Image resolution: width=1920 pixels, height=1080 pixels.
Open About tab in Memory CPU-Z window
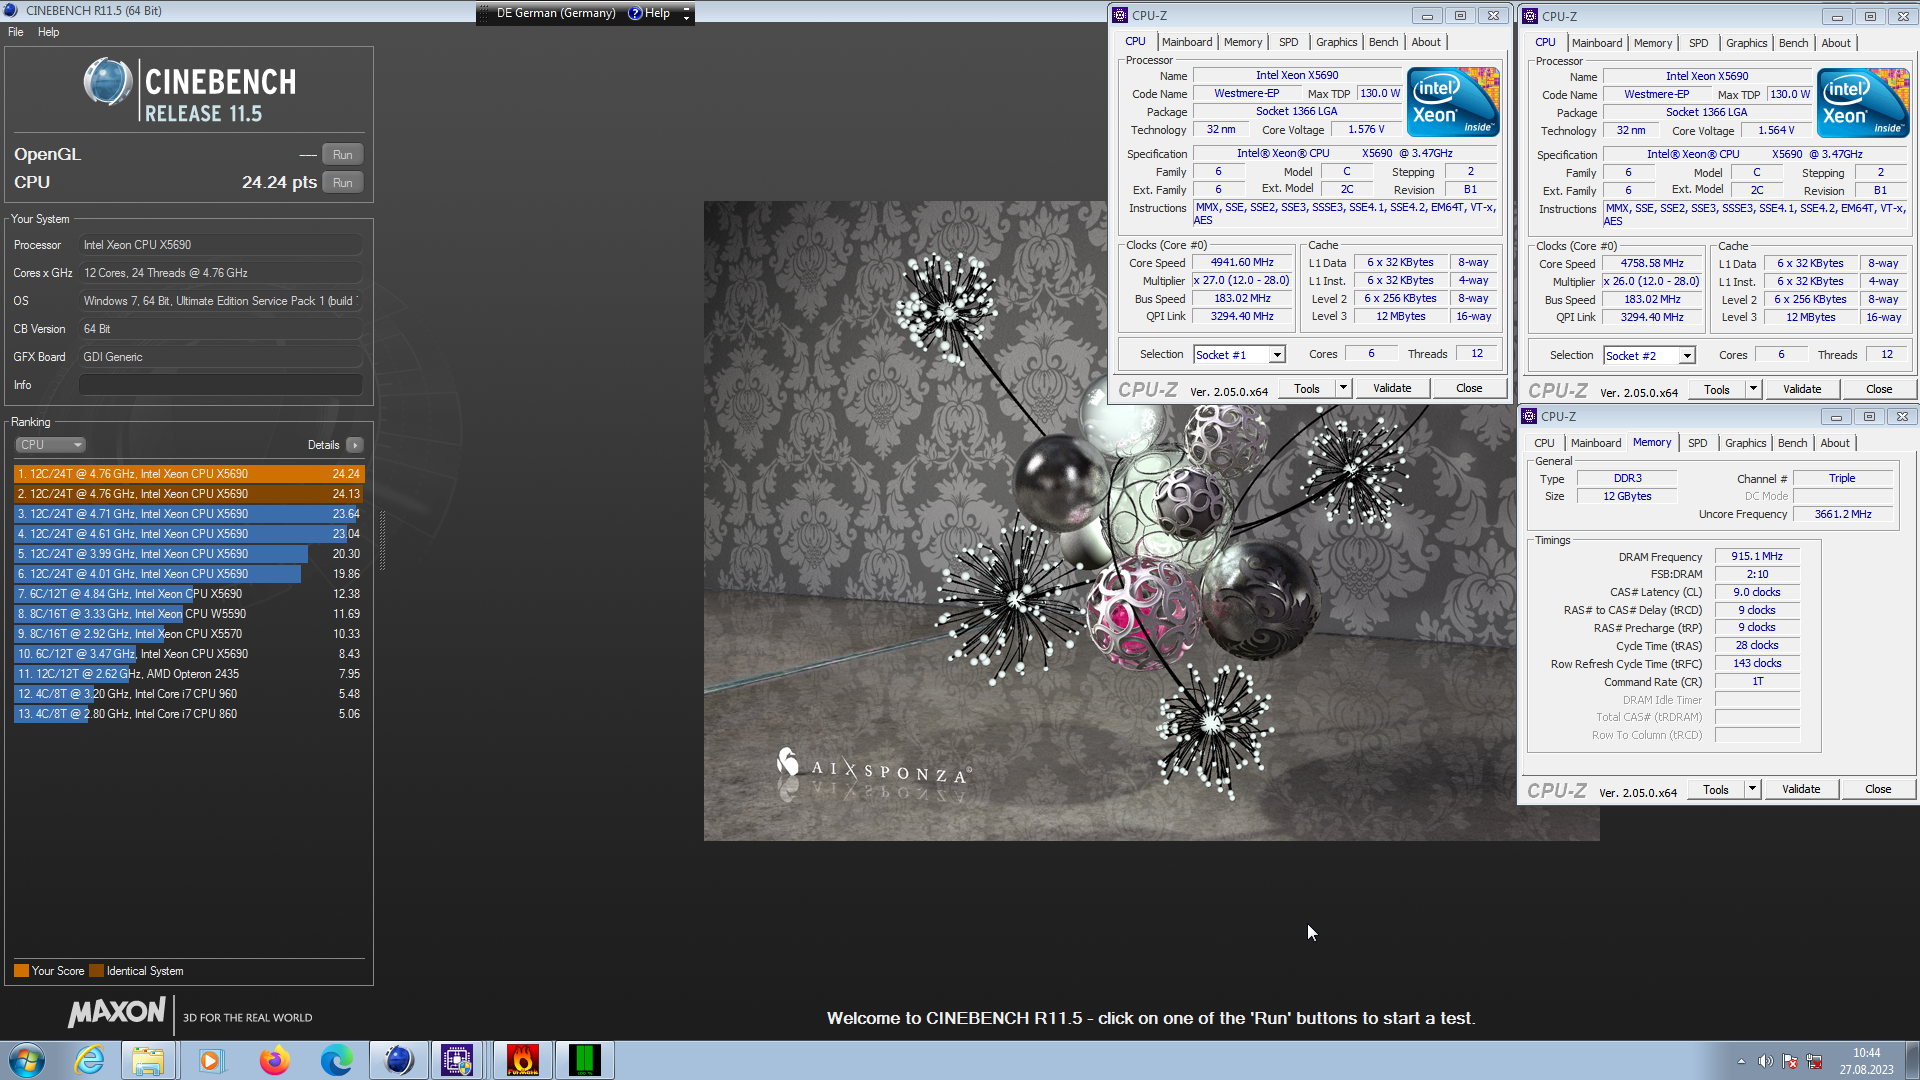pos(1834,443)
